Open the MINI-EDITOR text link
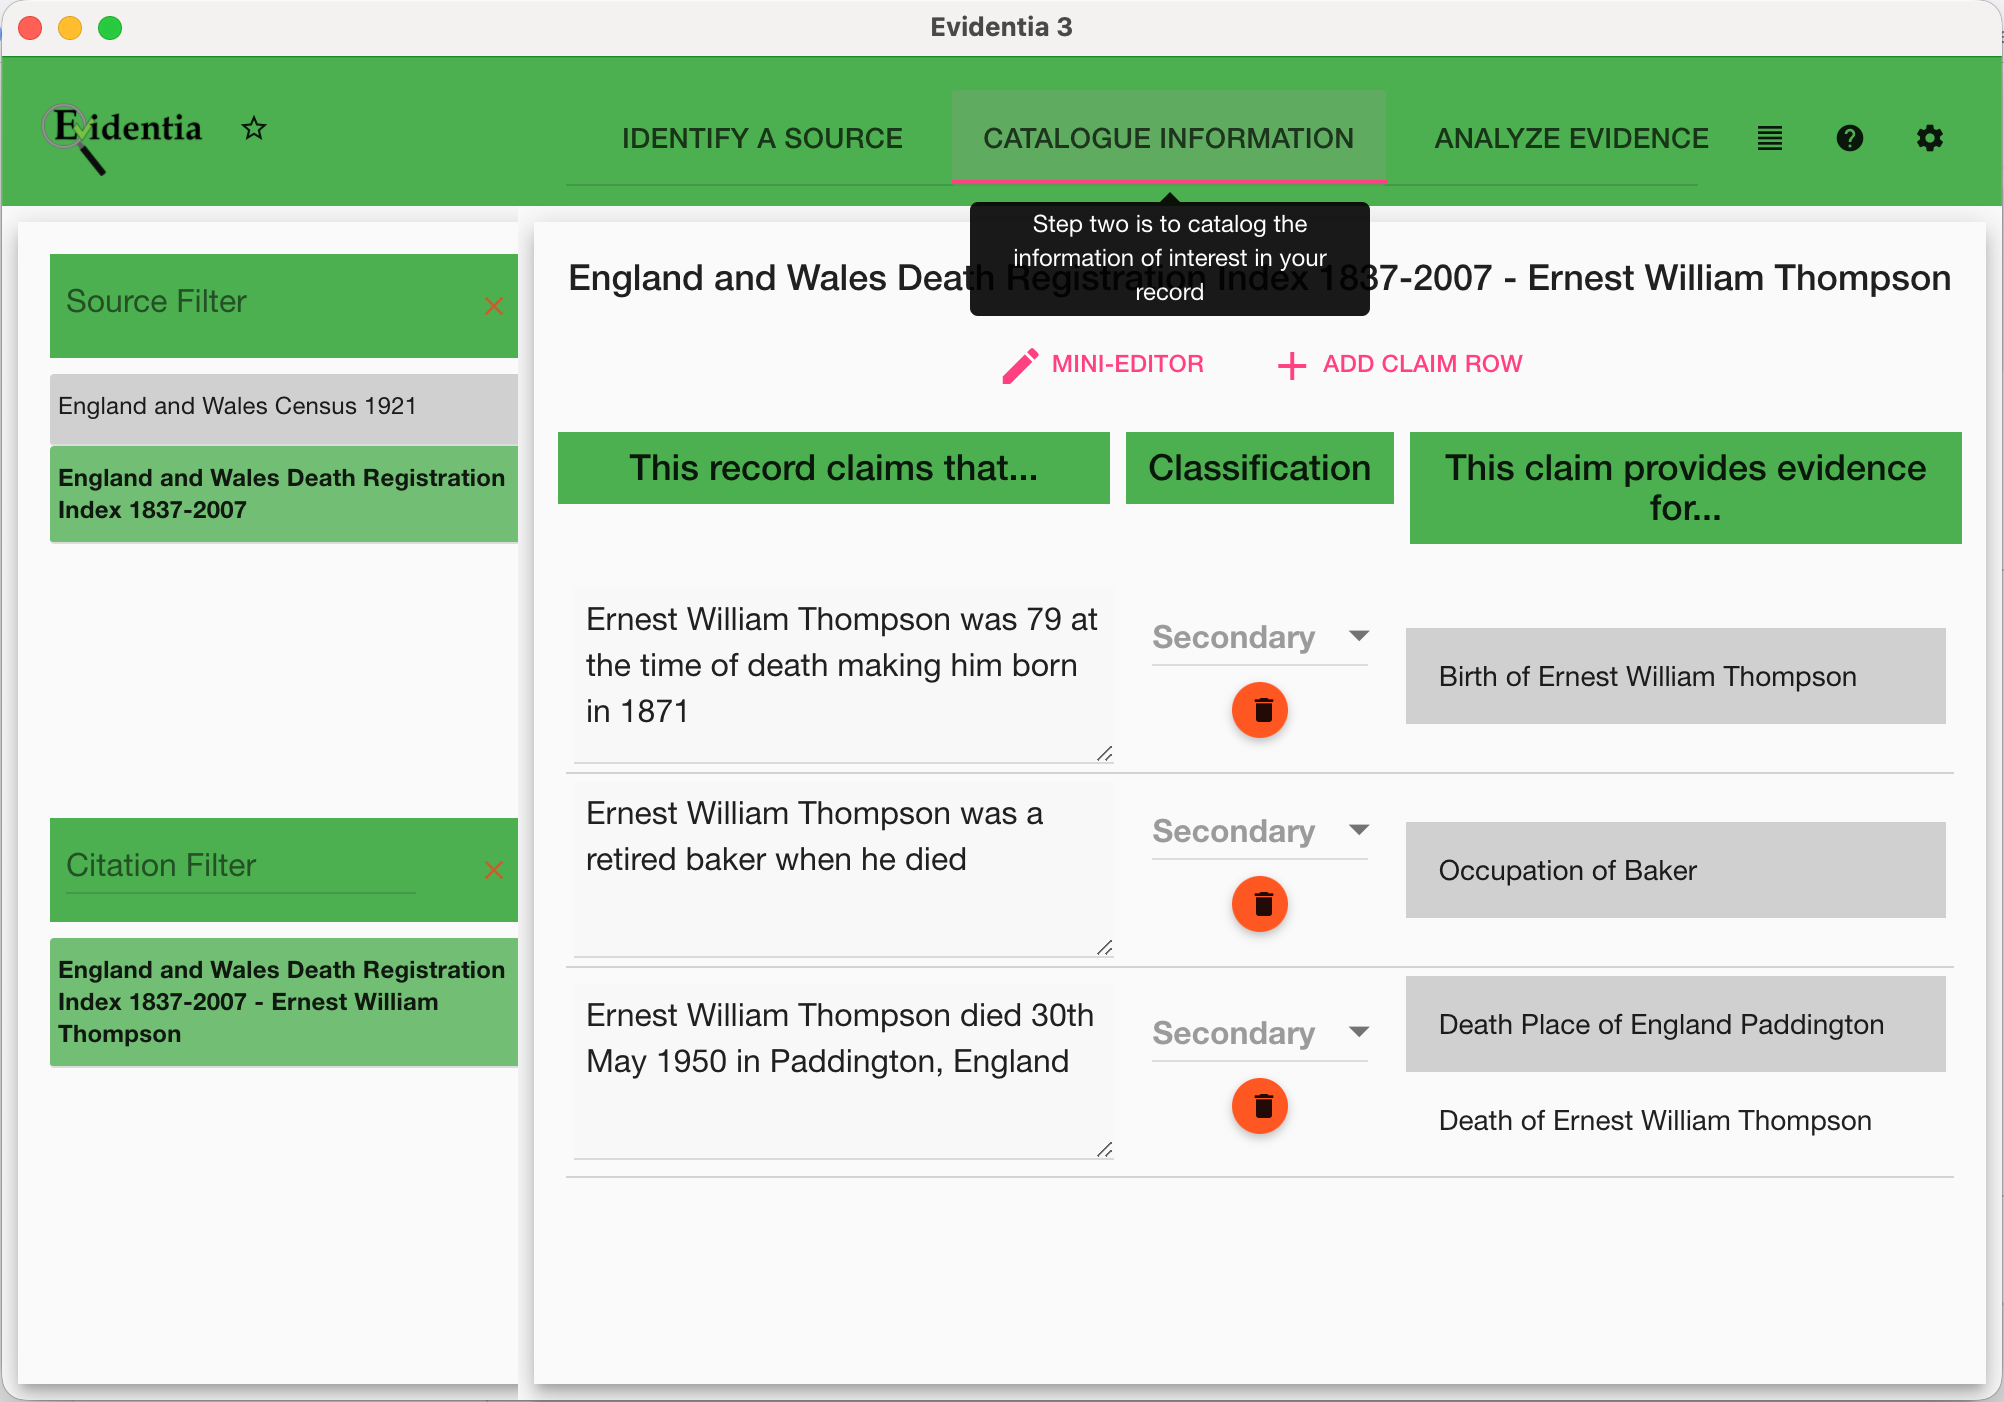 tap(1127, 364)
